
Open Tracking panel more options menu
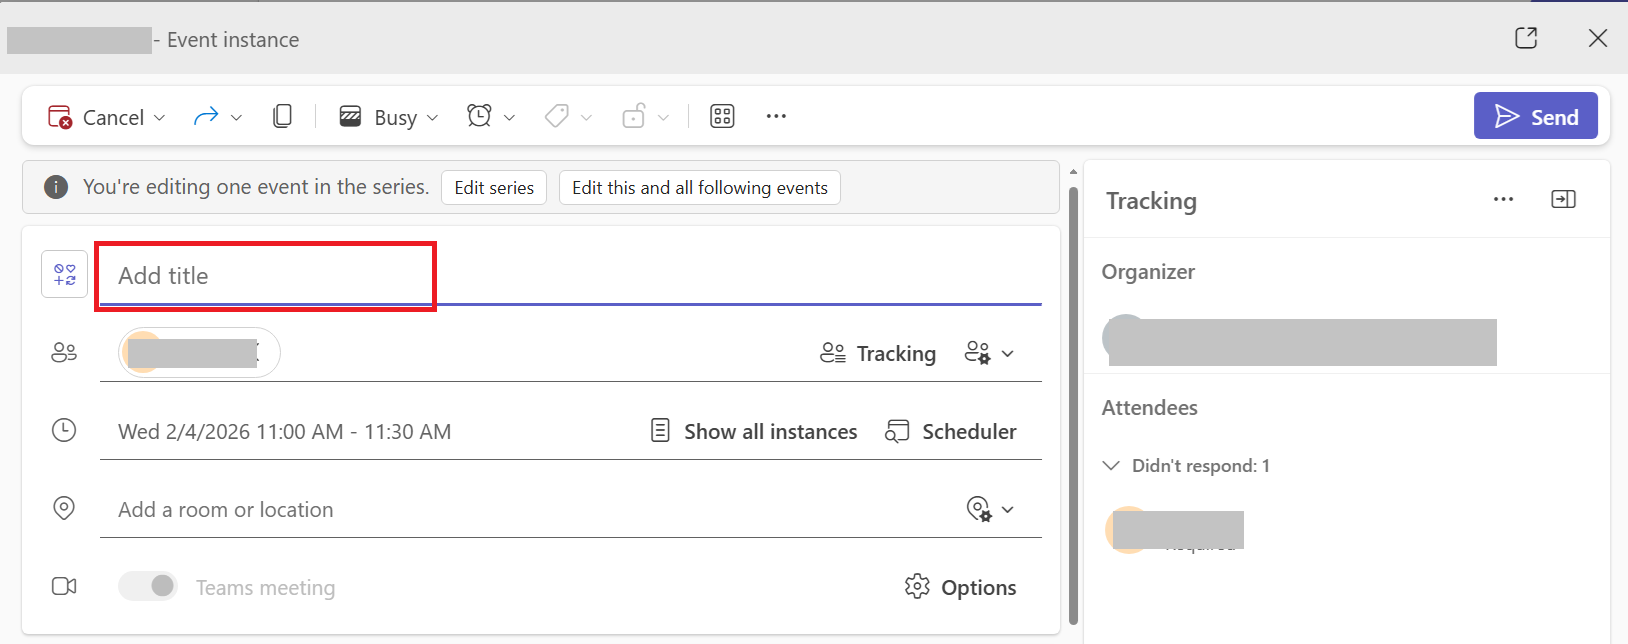point(1503,199)
